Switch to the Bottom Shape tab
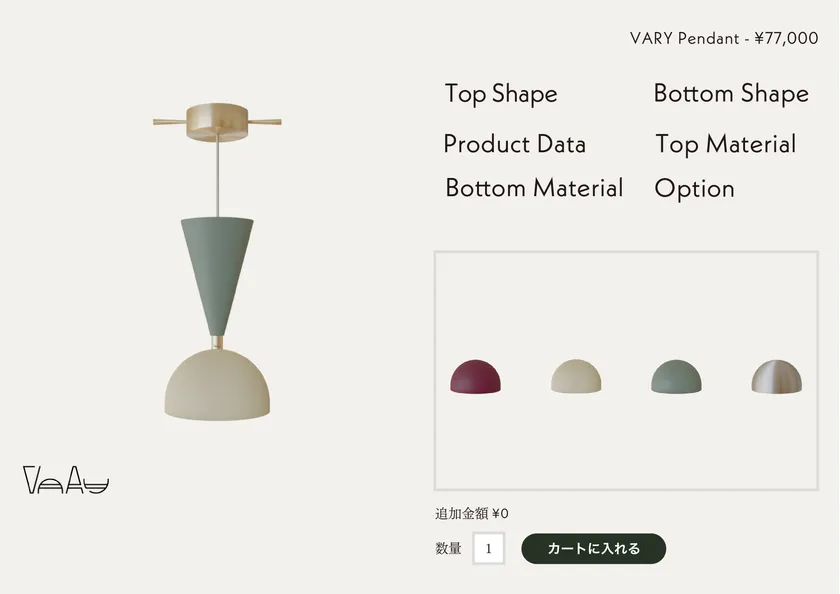840x594 pixels. 731,94
